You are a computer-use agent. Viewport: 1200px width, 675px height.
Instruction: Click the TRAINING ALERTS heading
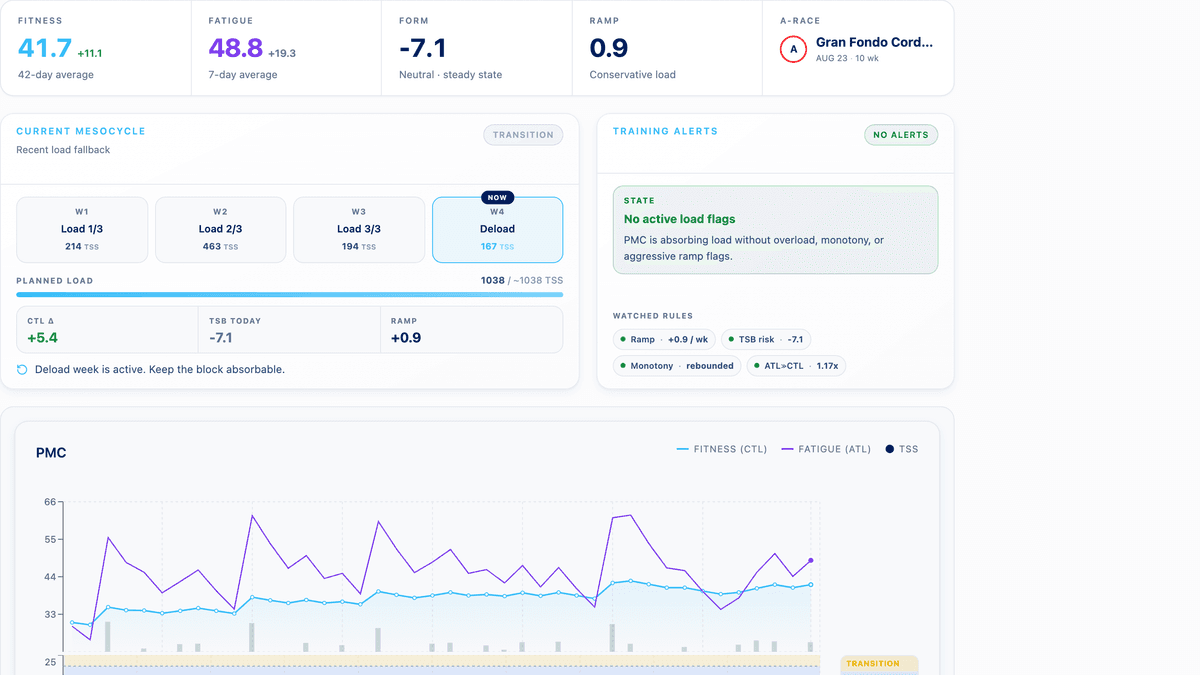coord(665,131)
